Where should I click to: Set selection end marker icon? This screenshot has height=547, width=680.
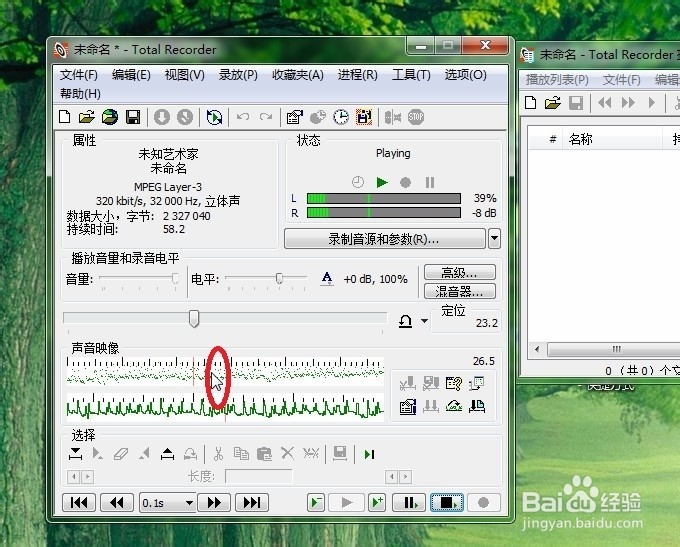click(167, 454)
